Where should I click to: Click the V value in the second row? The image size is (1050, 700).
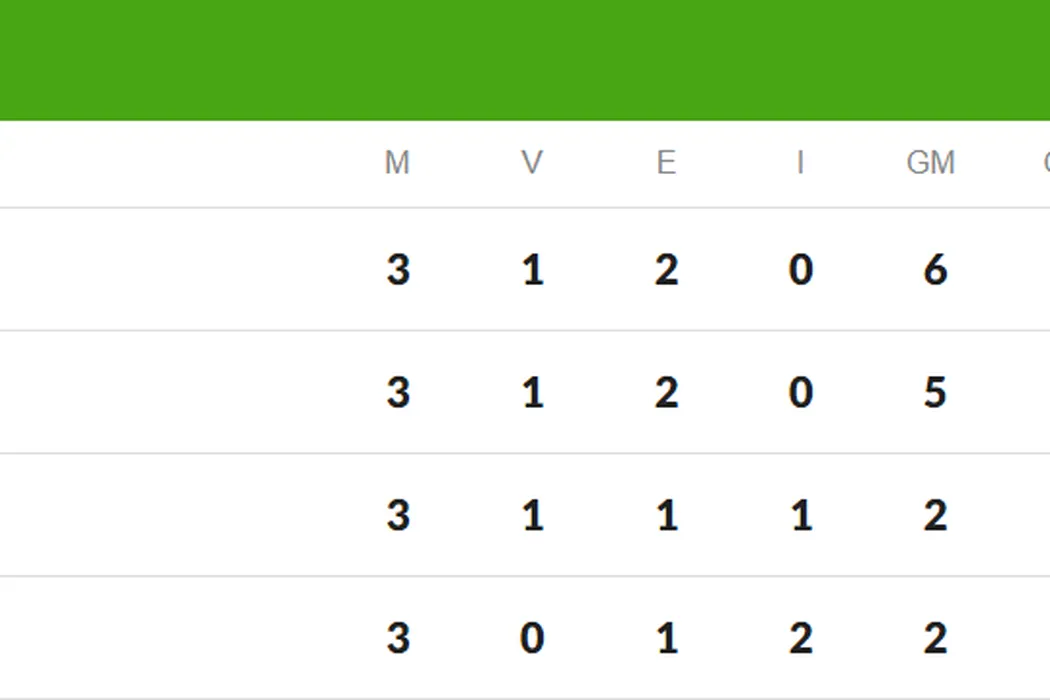[532, 393]
